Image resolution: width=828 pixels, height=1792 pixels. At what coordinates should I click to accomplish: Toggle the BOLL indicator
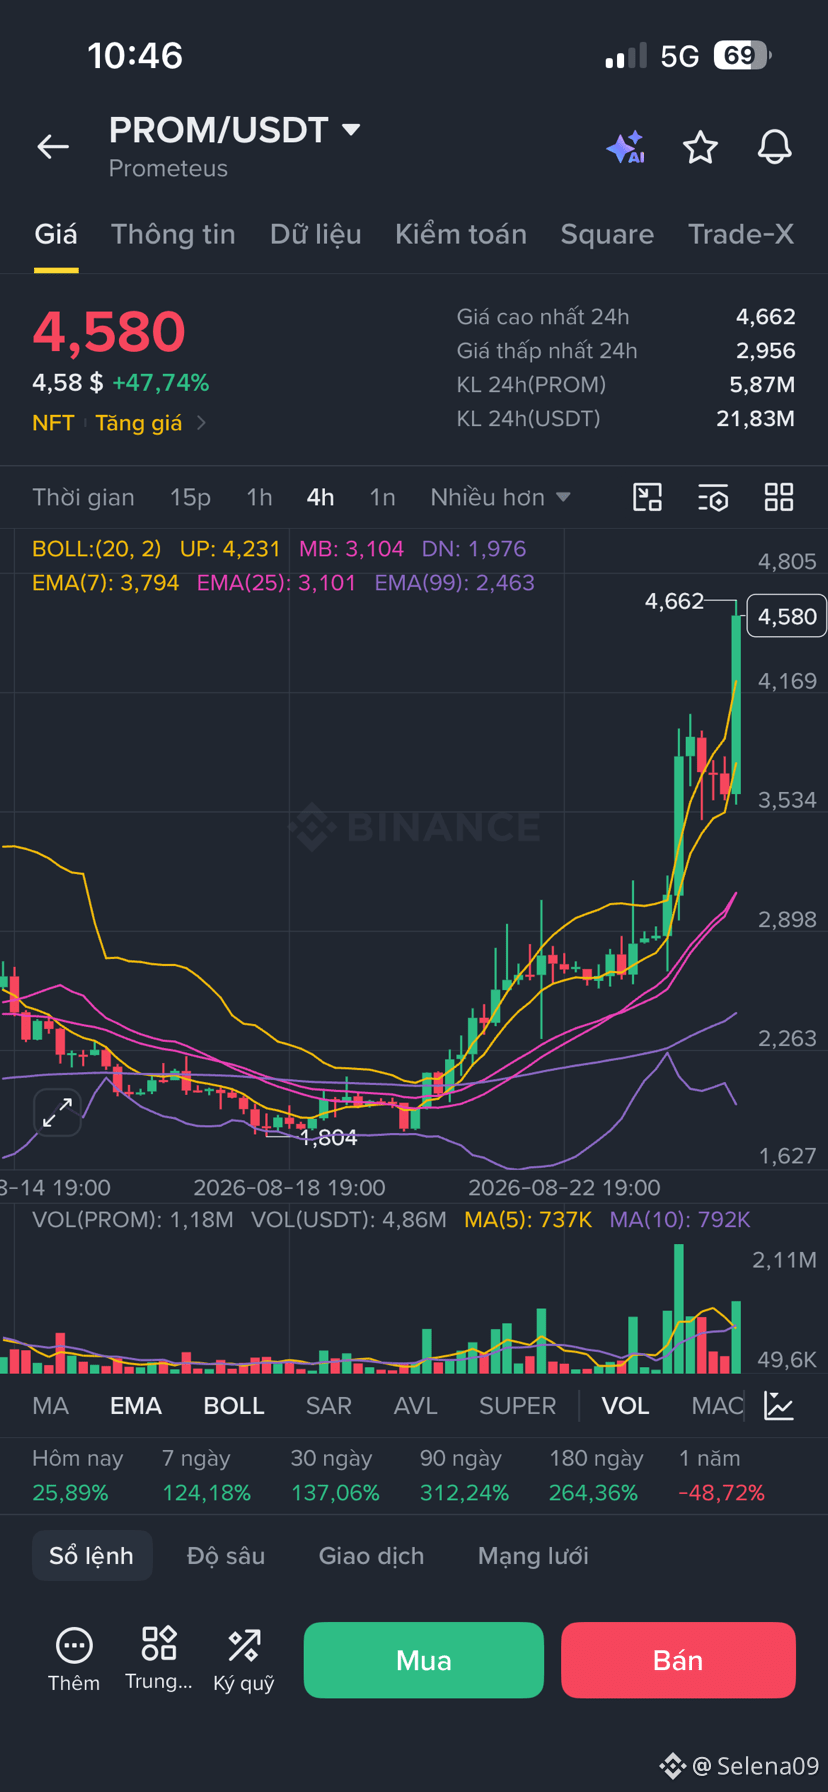tap(234, 1406)
